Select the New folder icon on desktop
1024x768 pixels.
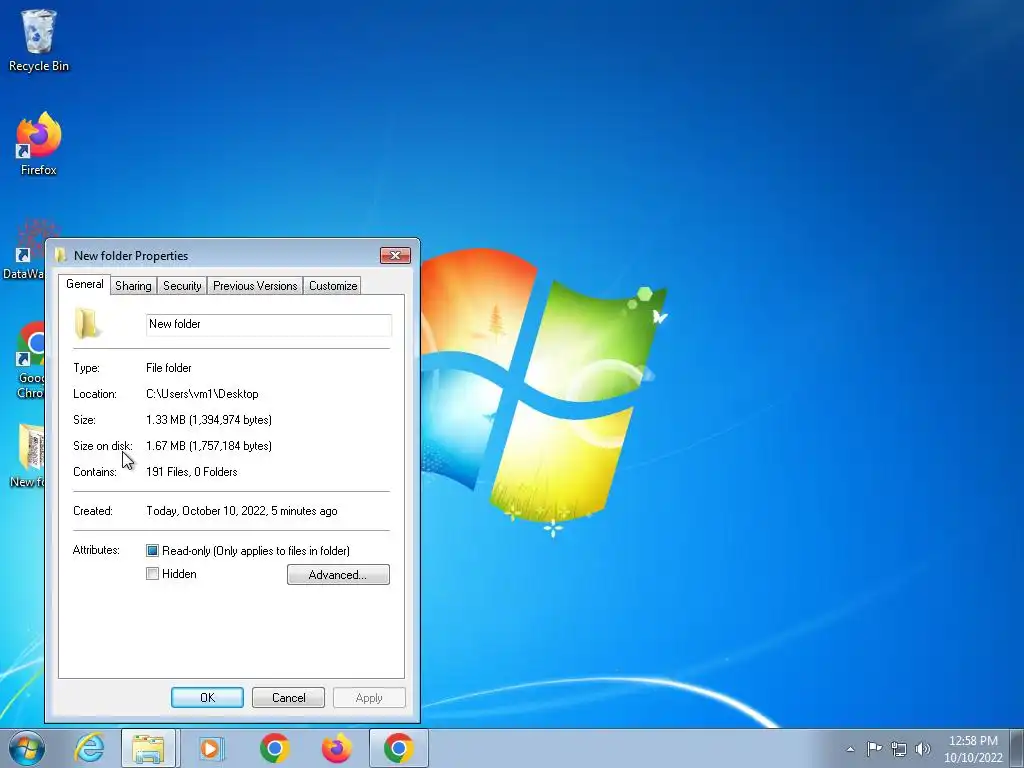click(27, 455)
